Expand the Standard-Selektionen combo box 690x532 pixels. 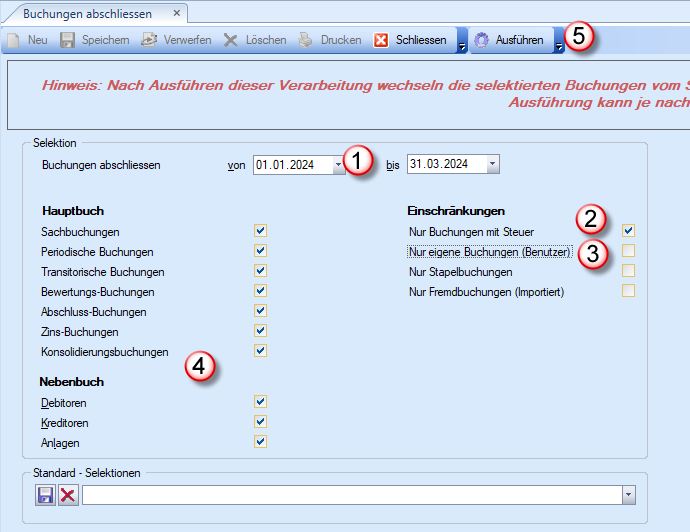point(628,495)
